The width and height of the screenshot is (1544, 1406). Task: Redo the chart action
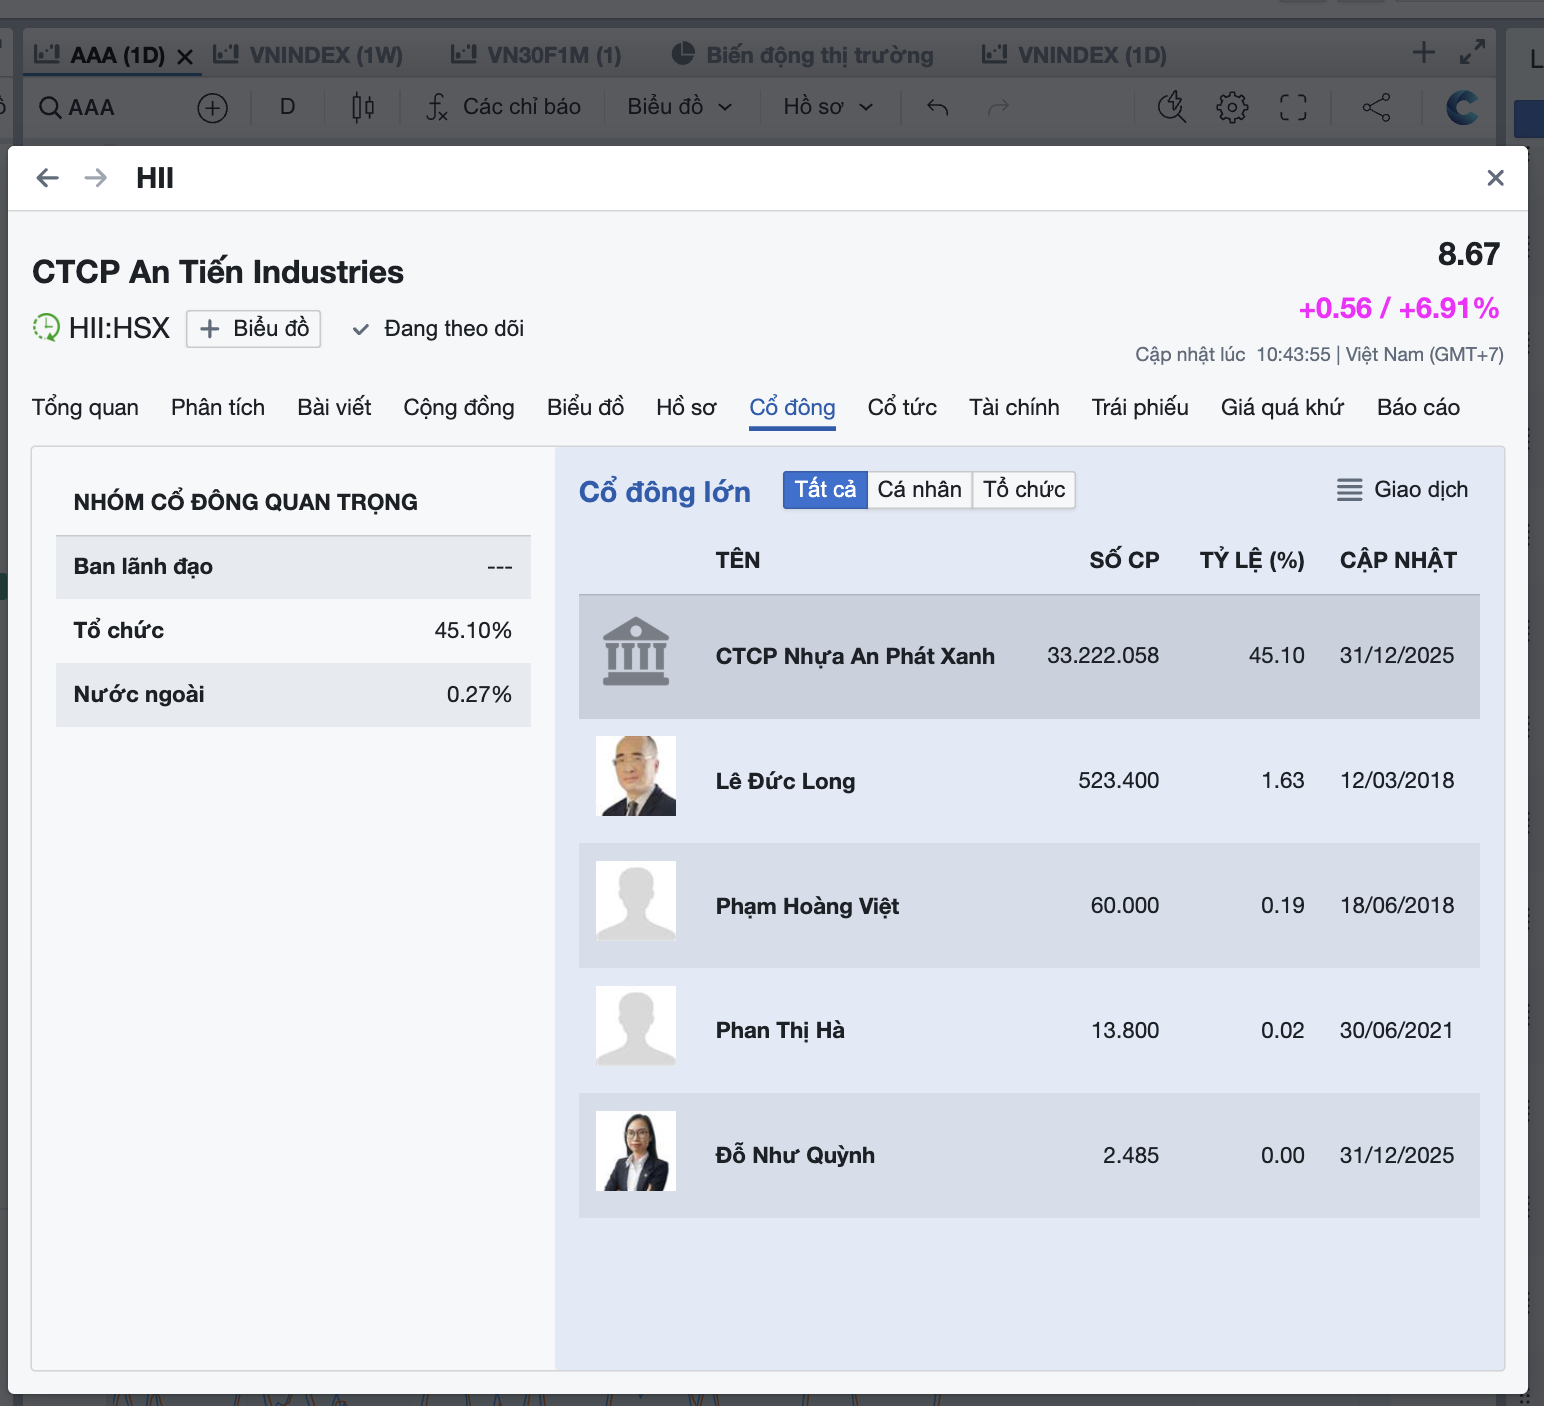(x=998, y=107)
